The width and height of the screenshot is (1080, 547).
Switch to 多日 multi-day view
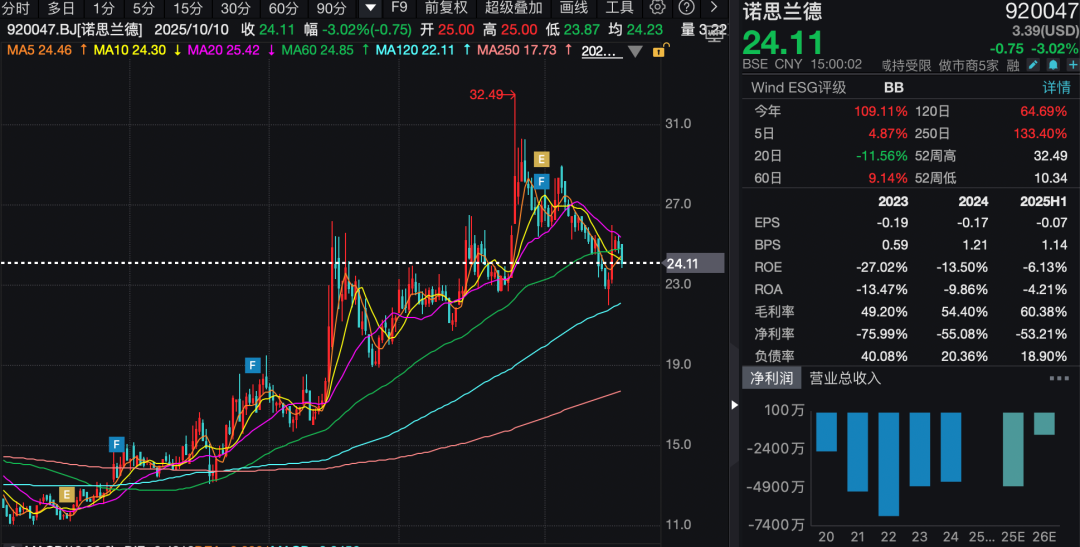61,8
